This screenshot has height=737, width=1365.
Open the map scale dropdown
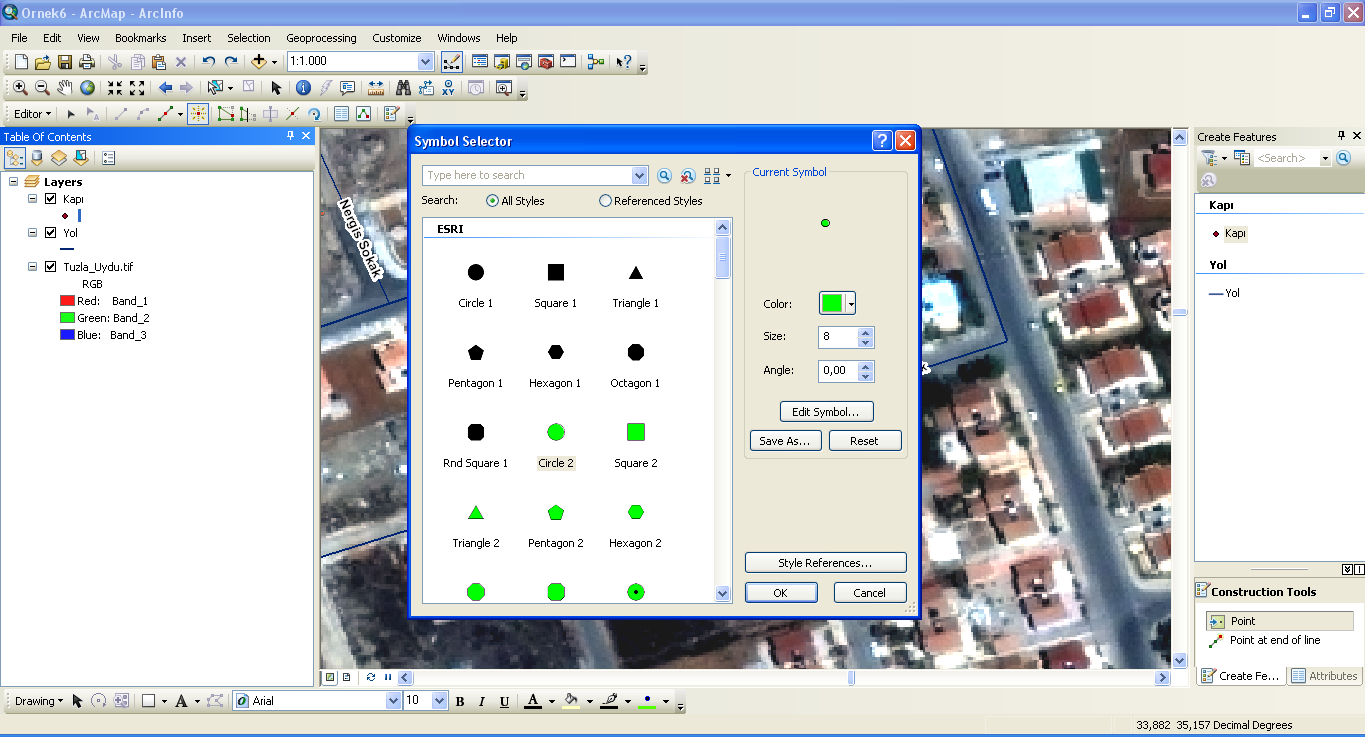click(x=426, y=62)
